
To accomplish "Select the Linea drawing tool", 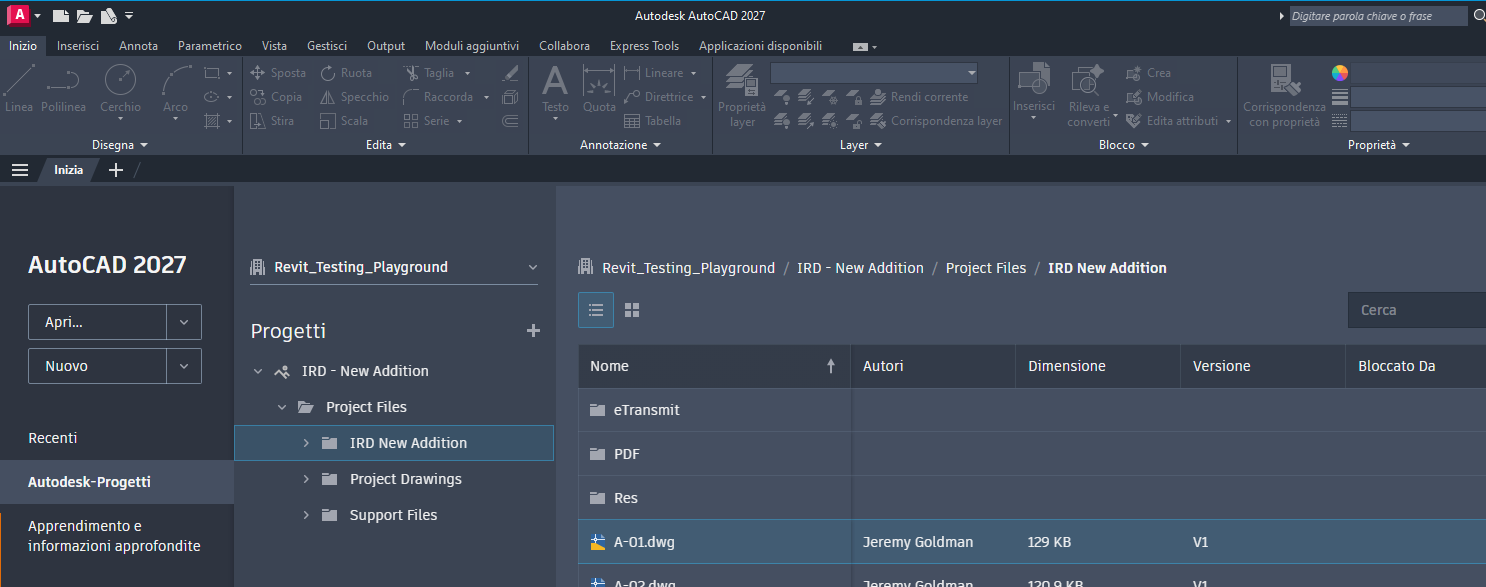I will [19, 88].
